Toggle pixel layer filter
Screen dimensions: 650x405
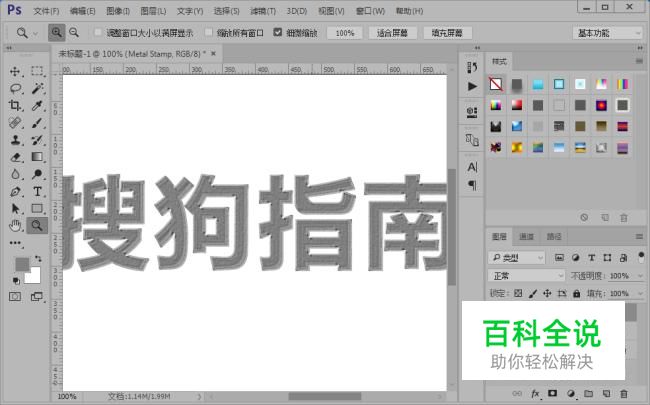(559, 258)
